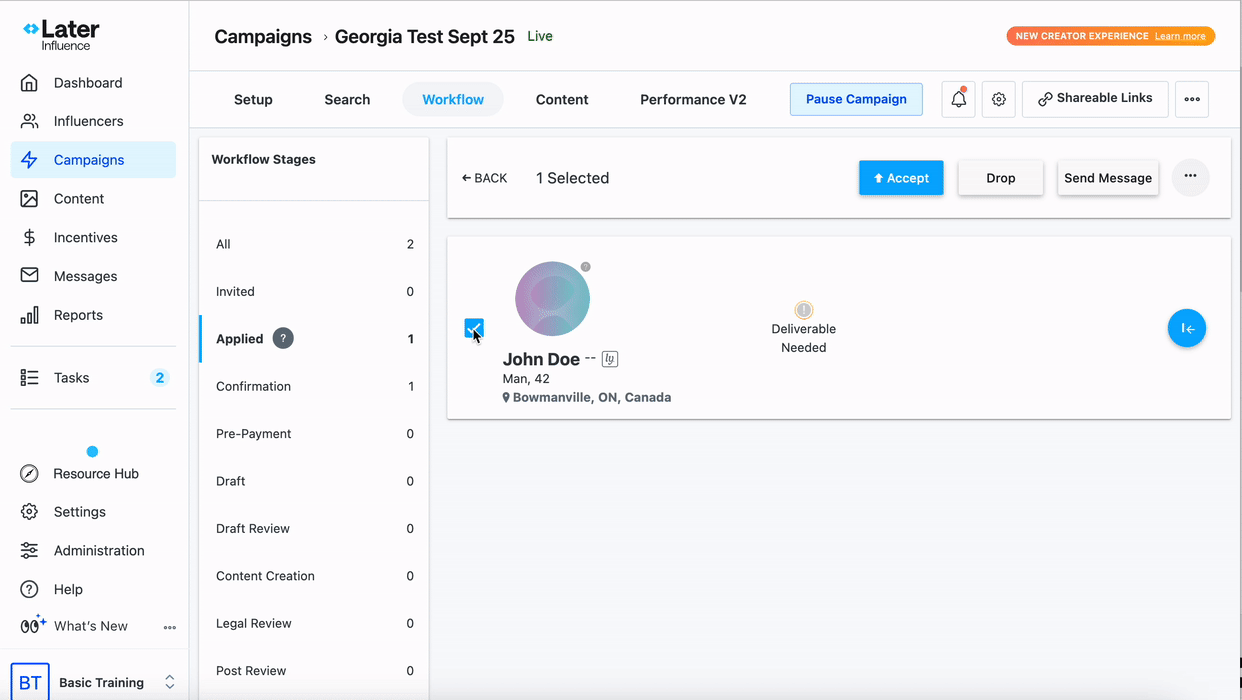Click the blue Accept button
1242x700 pixels.
[x=900, y=178]
